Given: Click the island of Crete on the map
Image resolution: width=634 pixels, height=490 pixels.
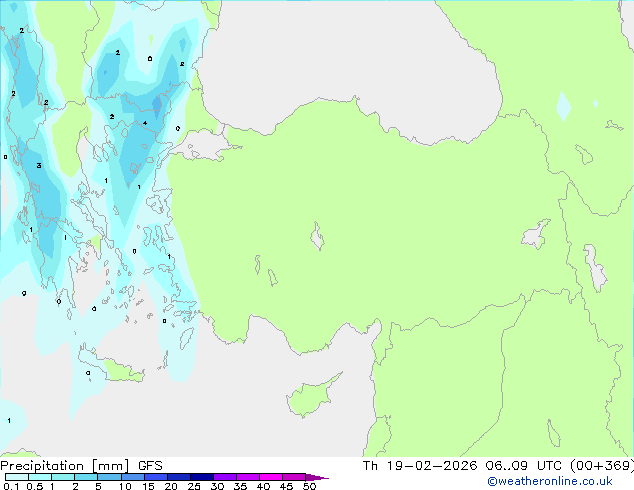Looking at the screenshot, I should (x=112, y=365).
